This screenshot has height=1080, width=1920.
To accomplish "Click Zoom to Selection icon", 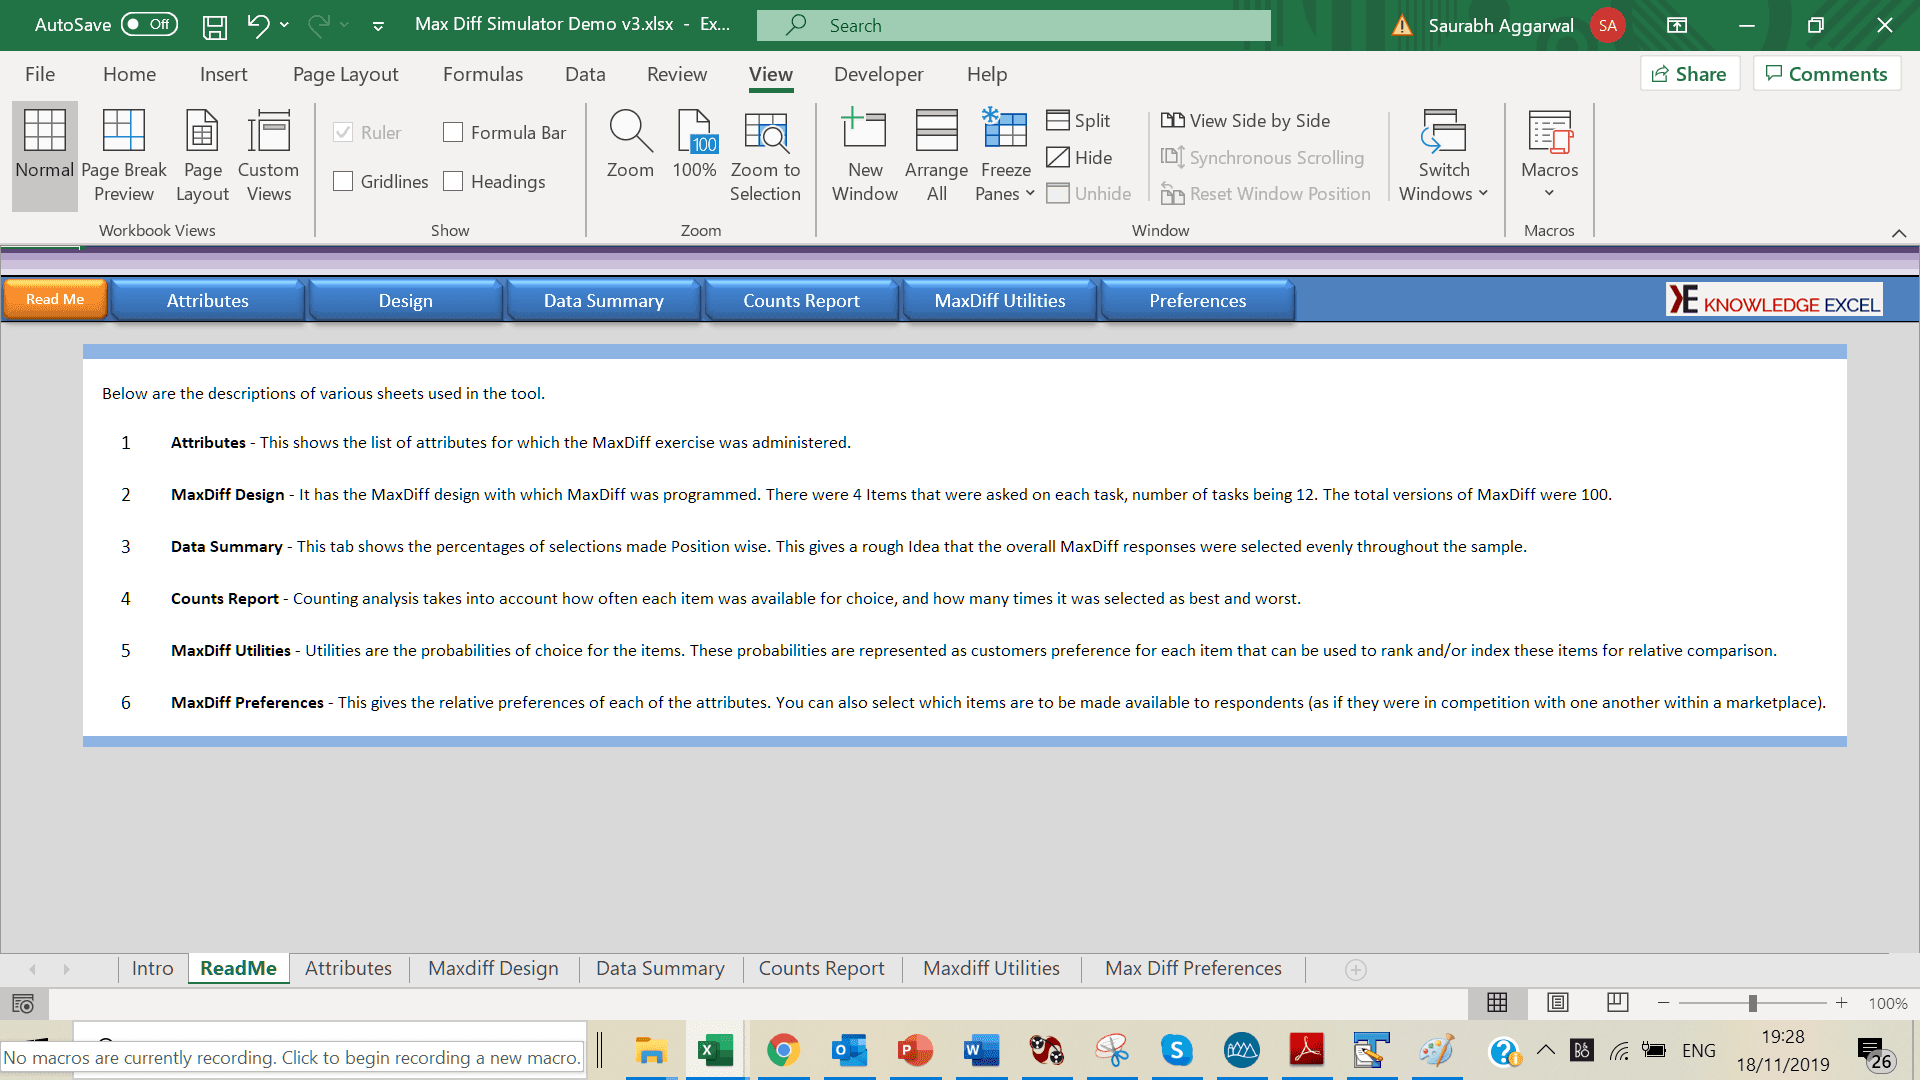I will 765,131.
